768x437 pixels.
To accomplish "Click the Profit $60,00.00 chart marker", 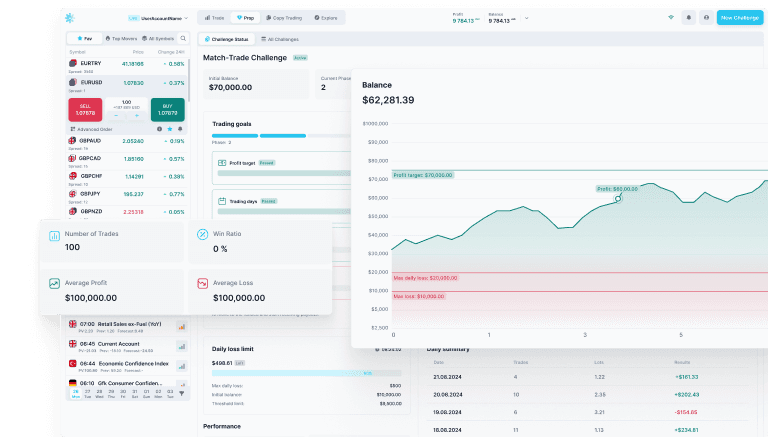I will [618, 198].
